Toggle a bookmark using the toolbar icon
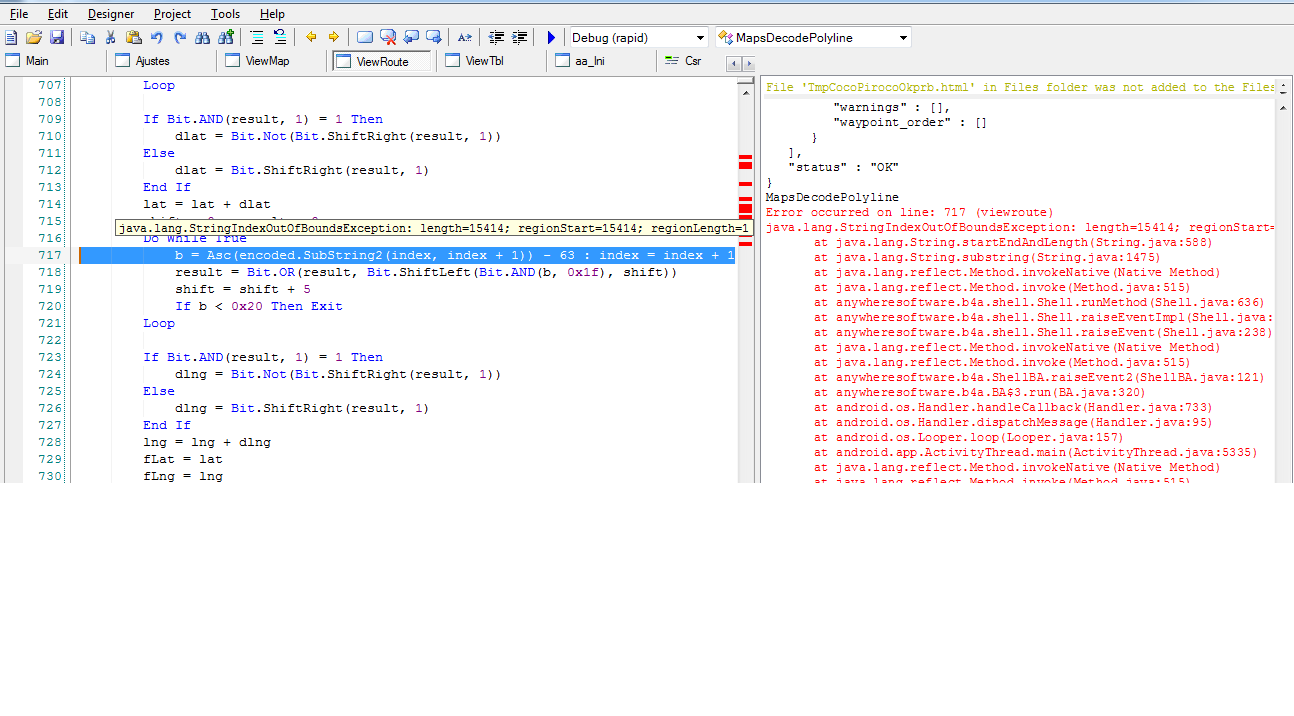The height and width of the screenshot is (716, 1294). pos(365,37)
